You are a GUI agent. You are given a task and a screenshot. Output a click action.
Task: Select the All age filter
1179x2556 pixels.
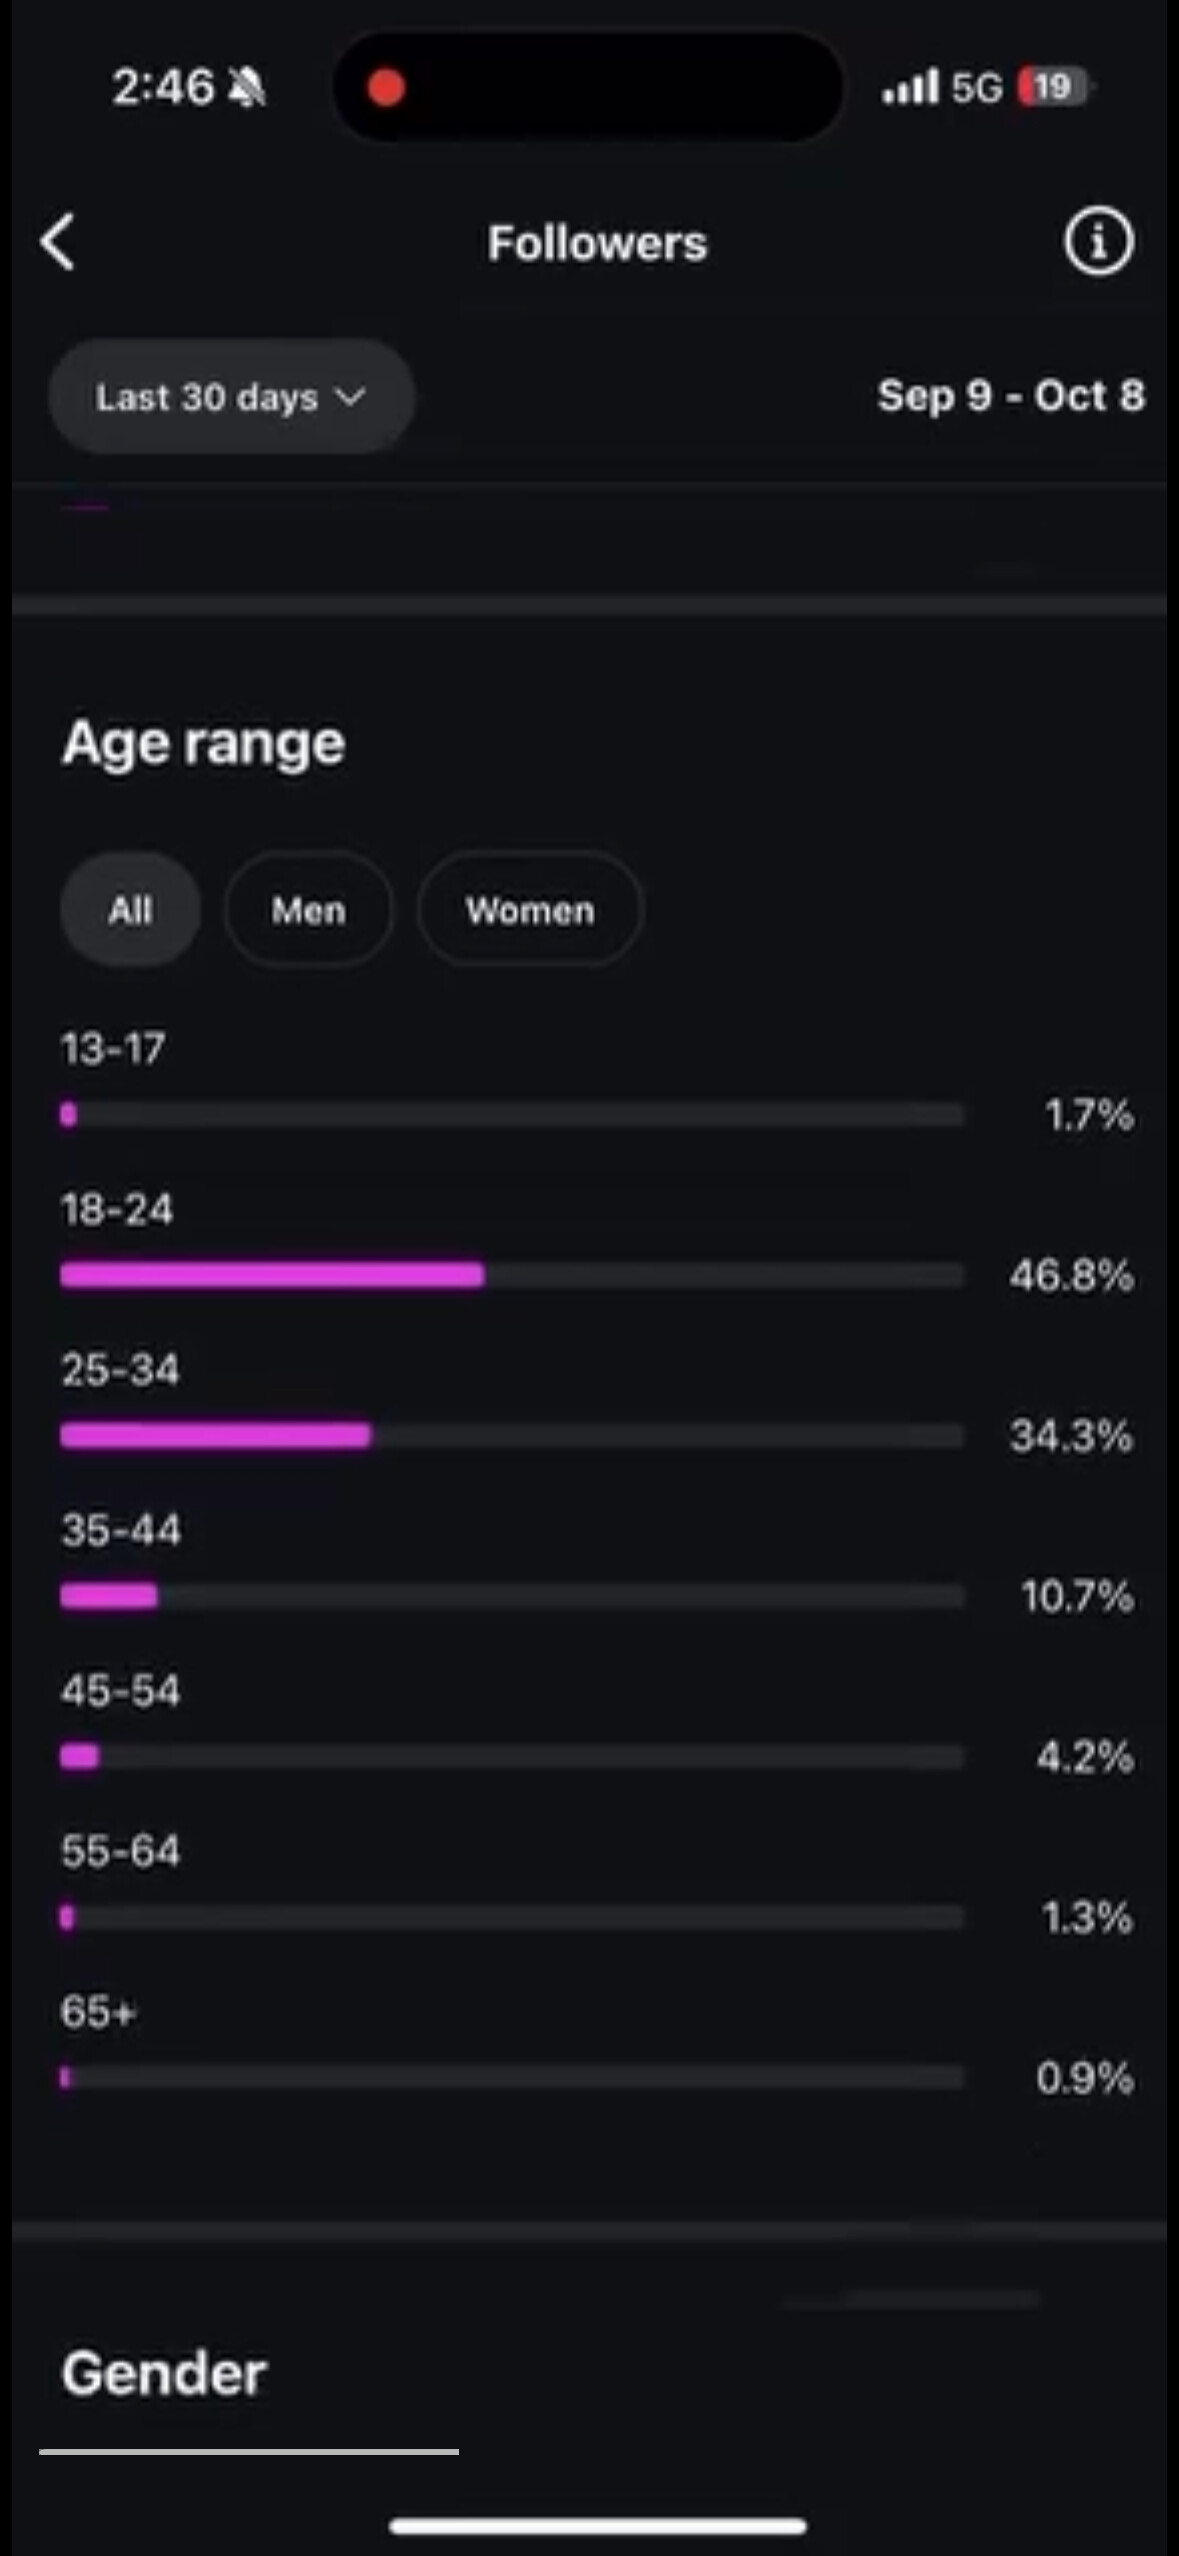pyautogui.click(x=130, y=910)
